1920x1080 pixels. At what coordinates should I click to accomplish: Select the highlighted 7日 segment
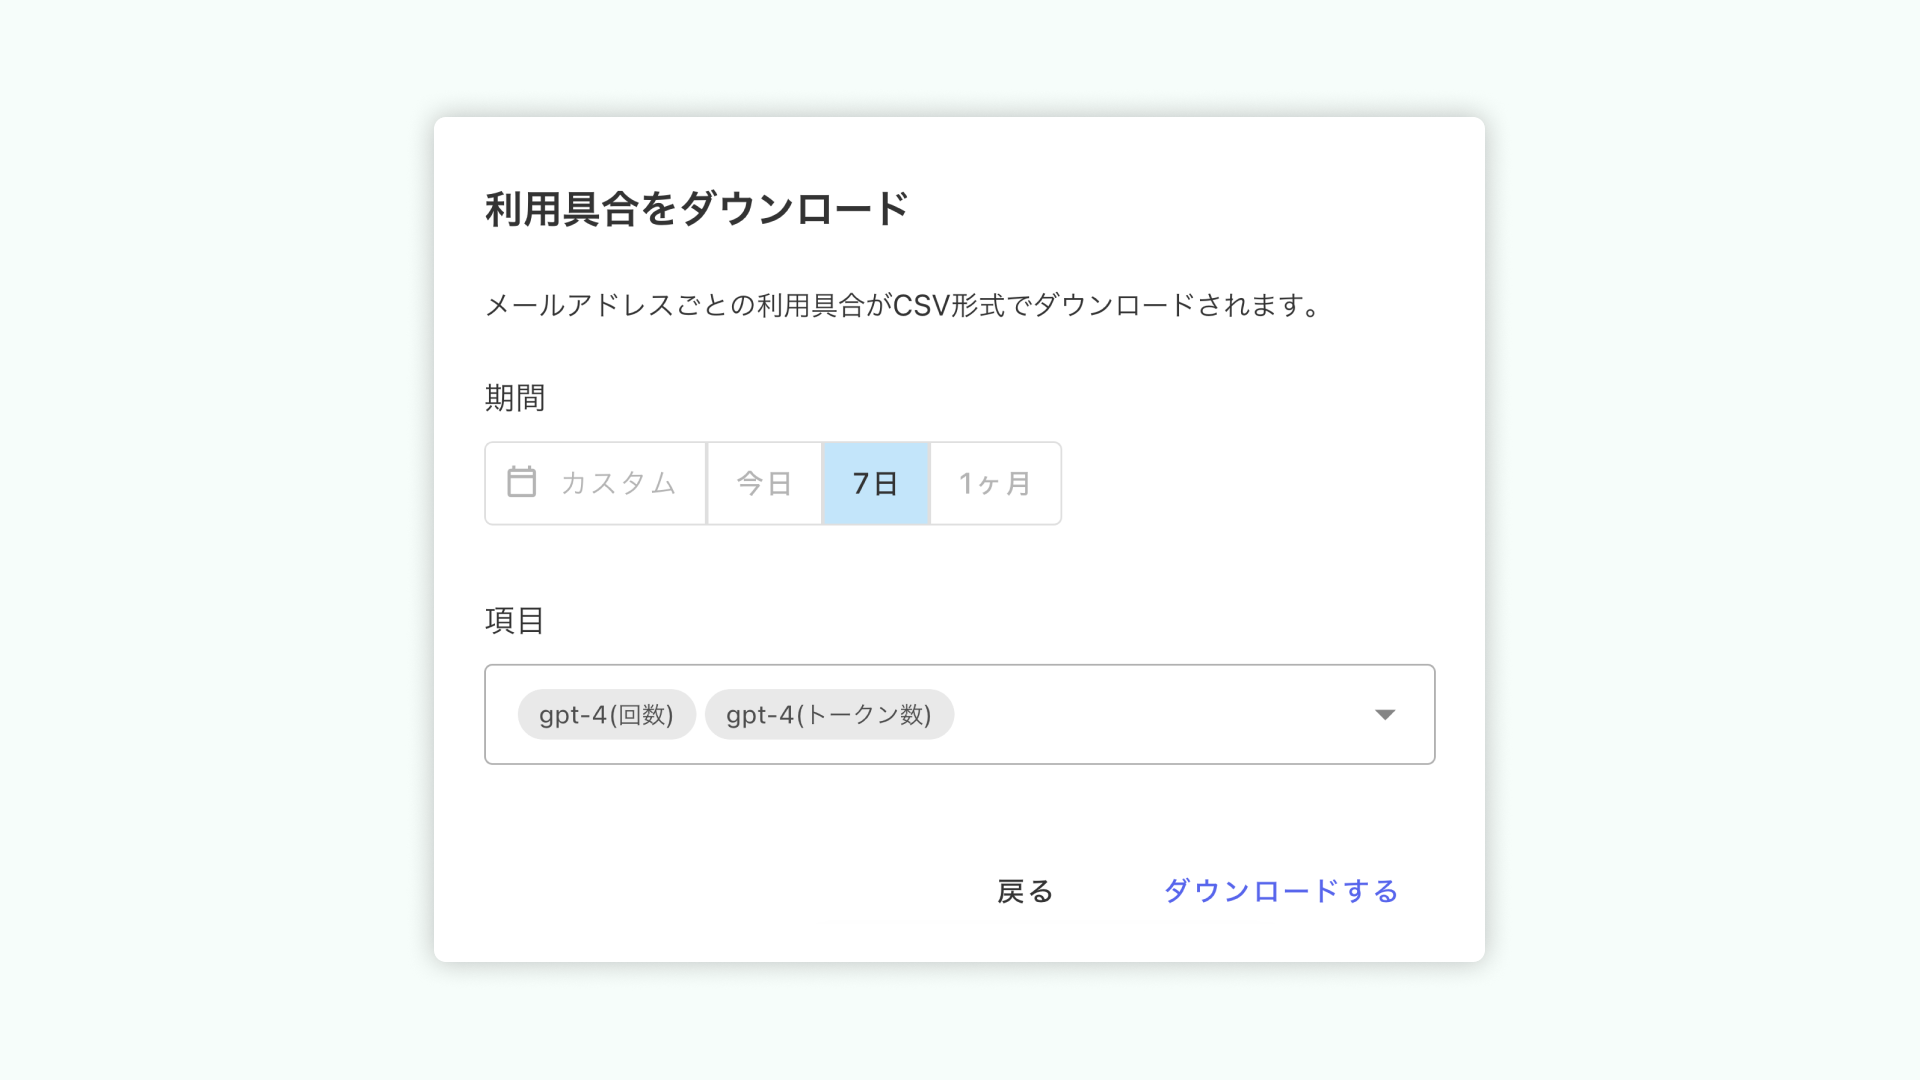(x=875, y=483)
